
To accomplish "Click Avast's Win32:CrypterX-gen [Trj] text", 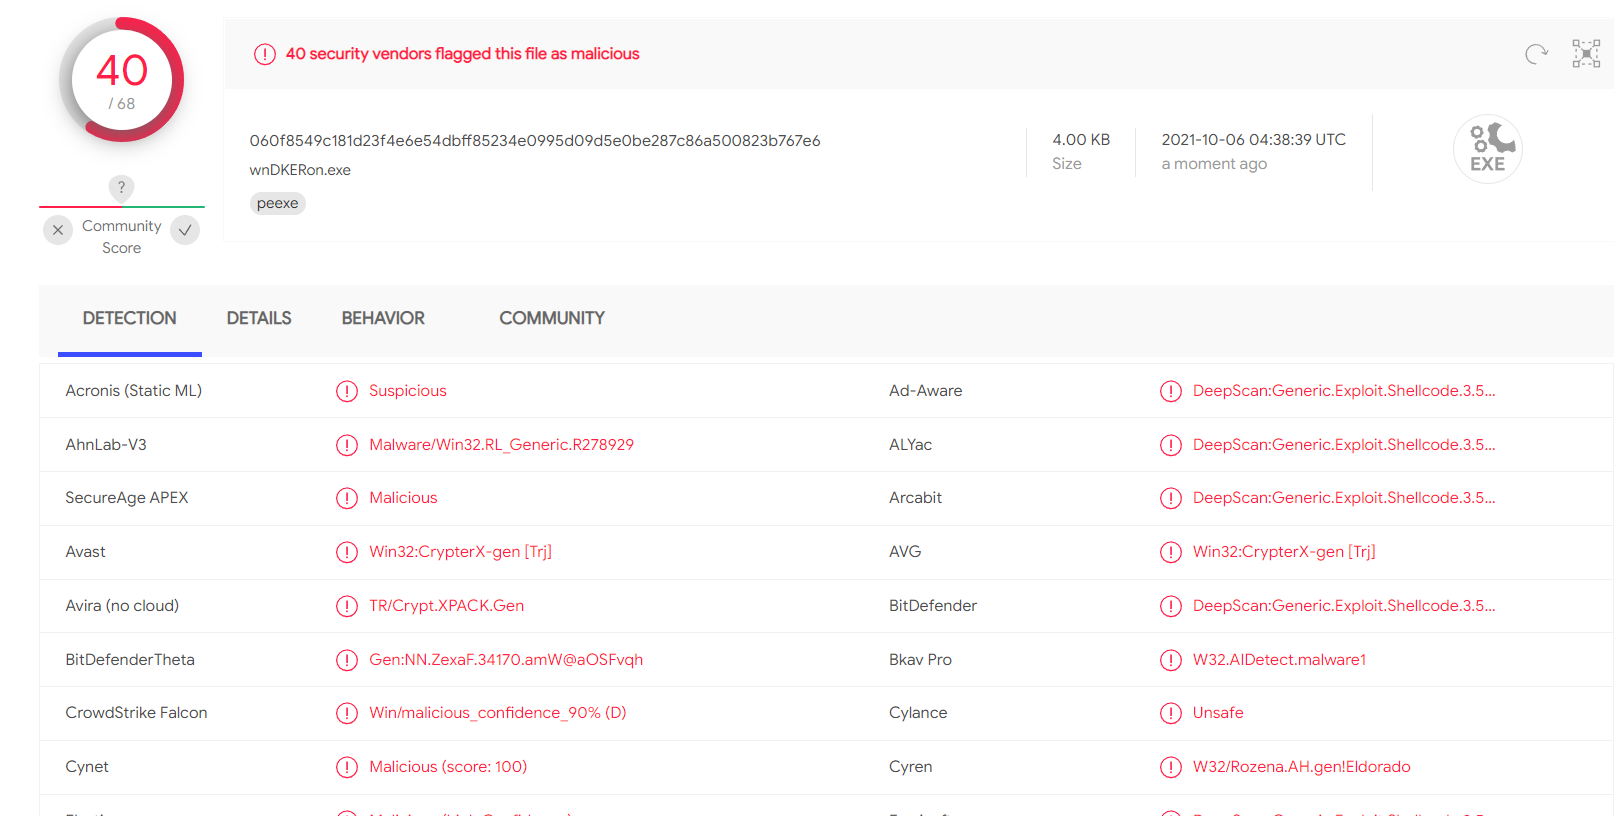I will (x=460, y=552).
